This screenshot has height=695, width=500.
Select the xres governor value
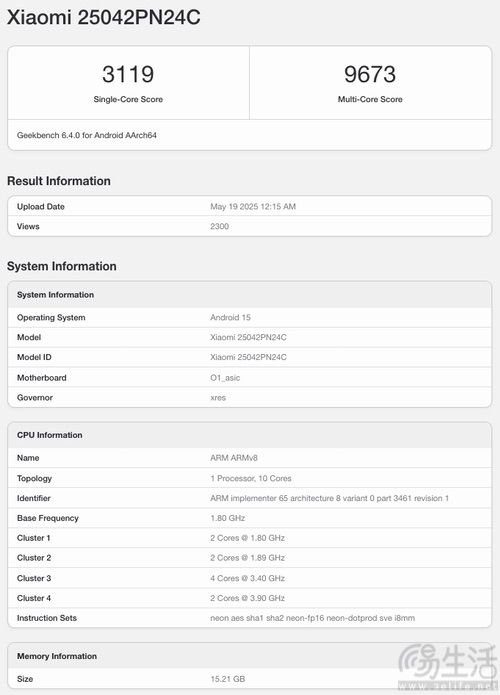click(x=218, y=398)
